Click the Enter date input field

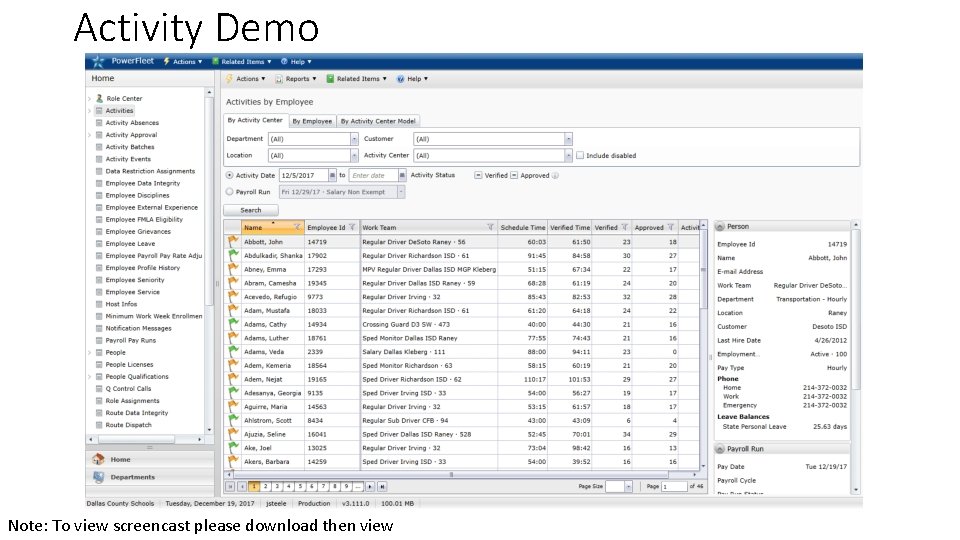pos(373,176)
